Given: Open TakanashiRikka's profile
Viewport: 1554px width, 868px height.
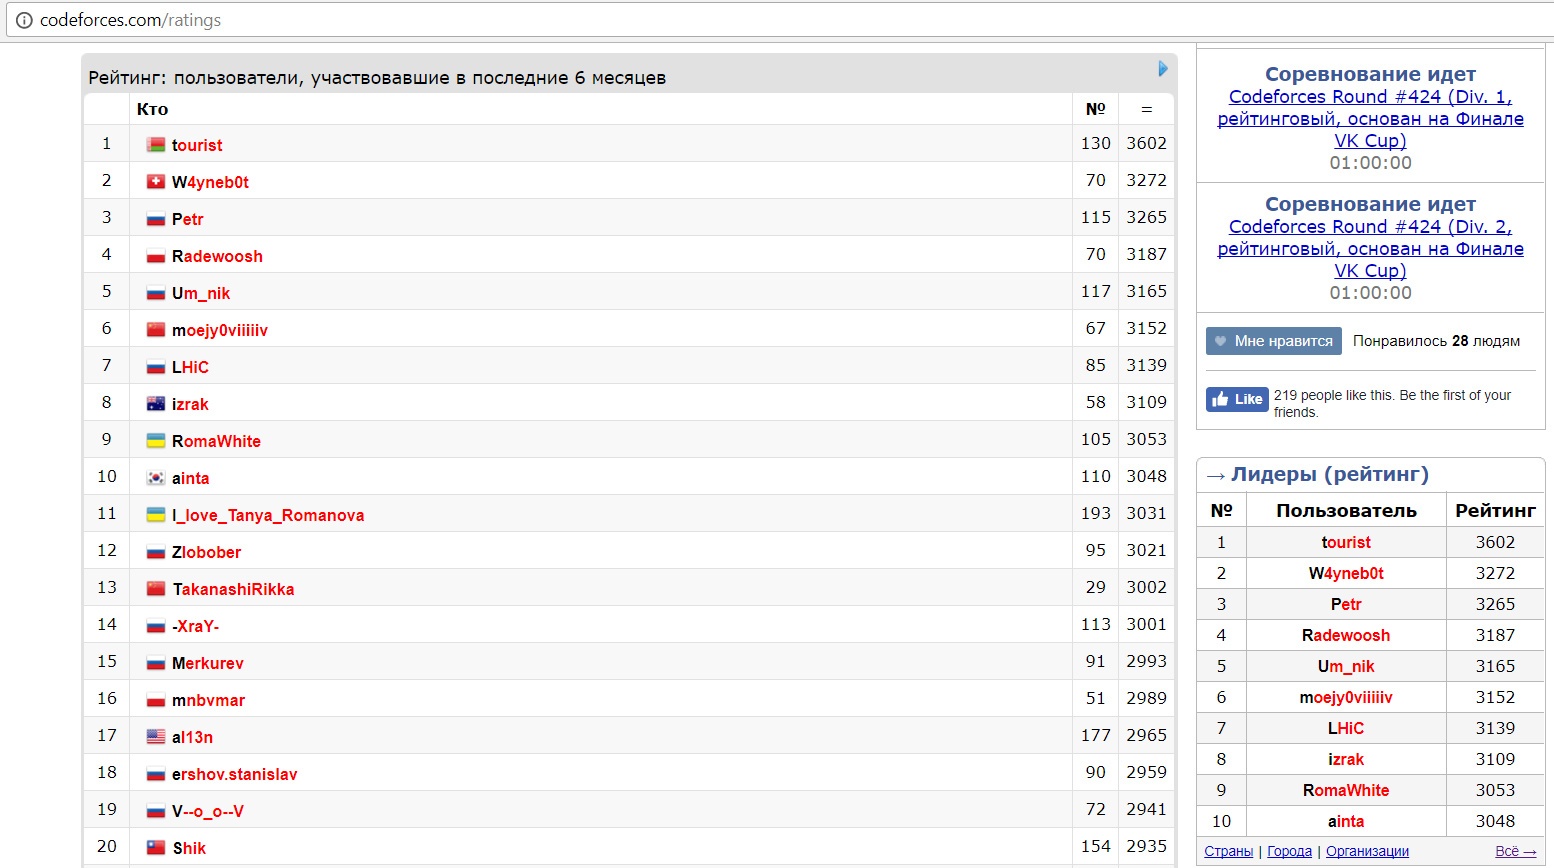Looking at the screenshot, I should (x=233, y=589).
